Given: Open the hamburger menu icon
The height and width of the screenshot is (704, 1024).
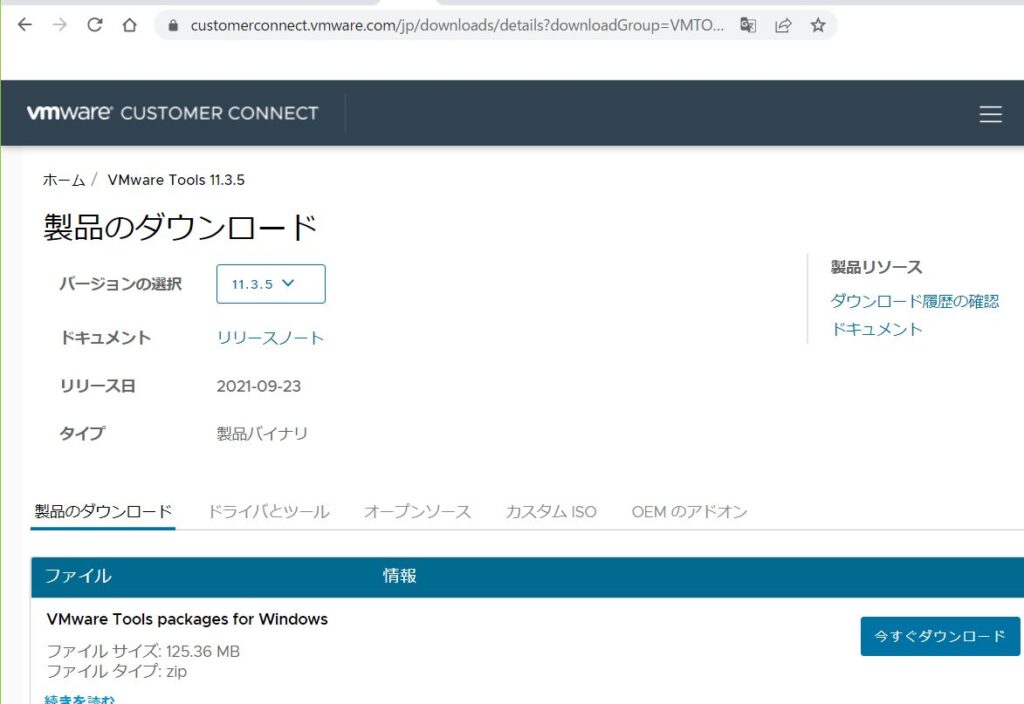Looking at the screenshot, I should [990, 114].
